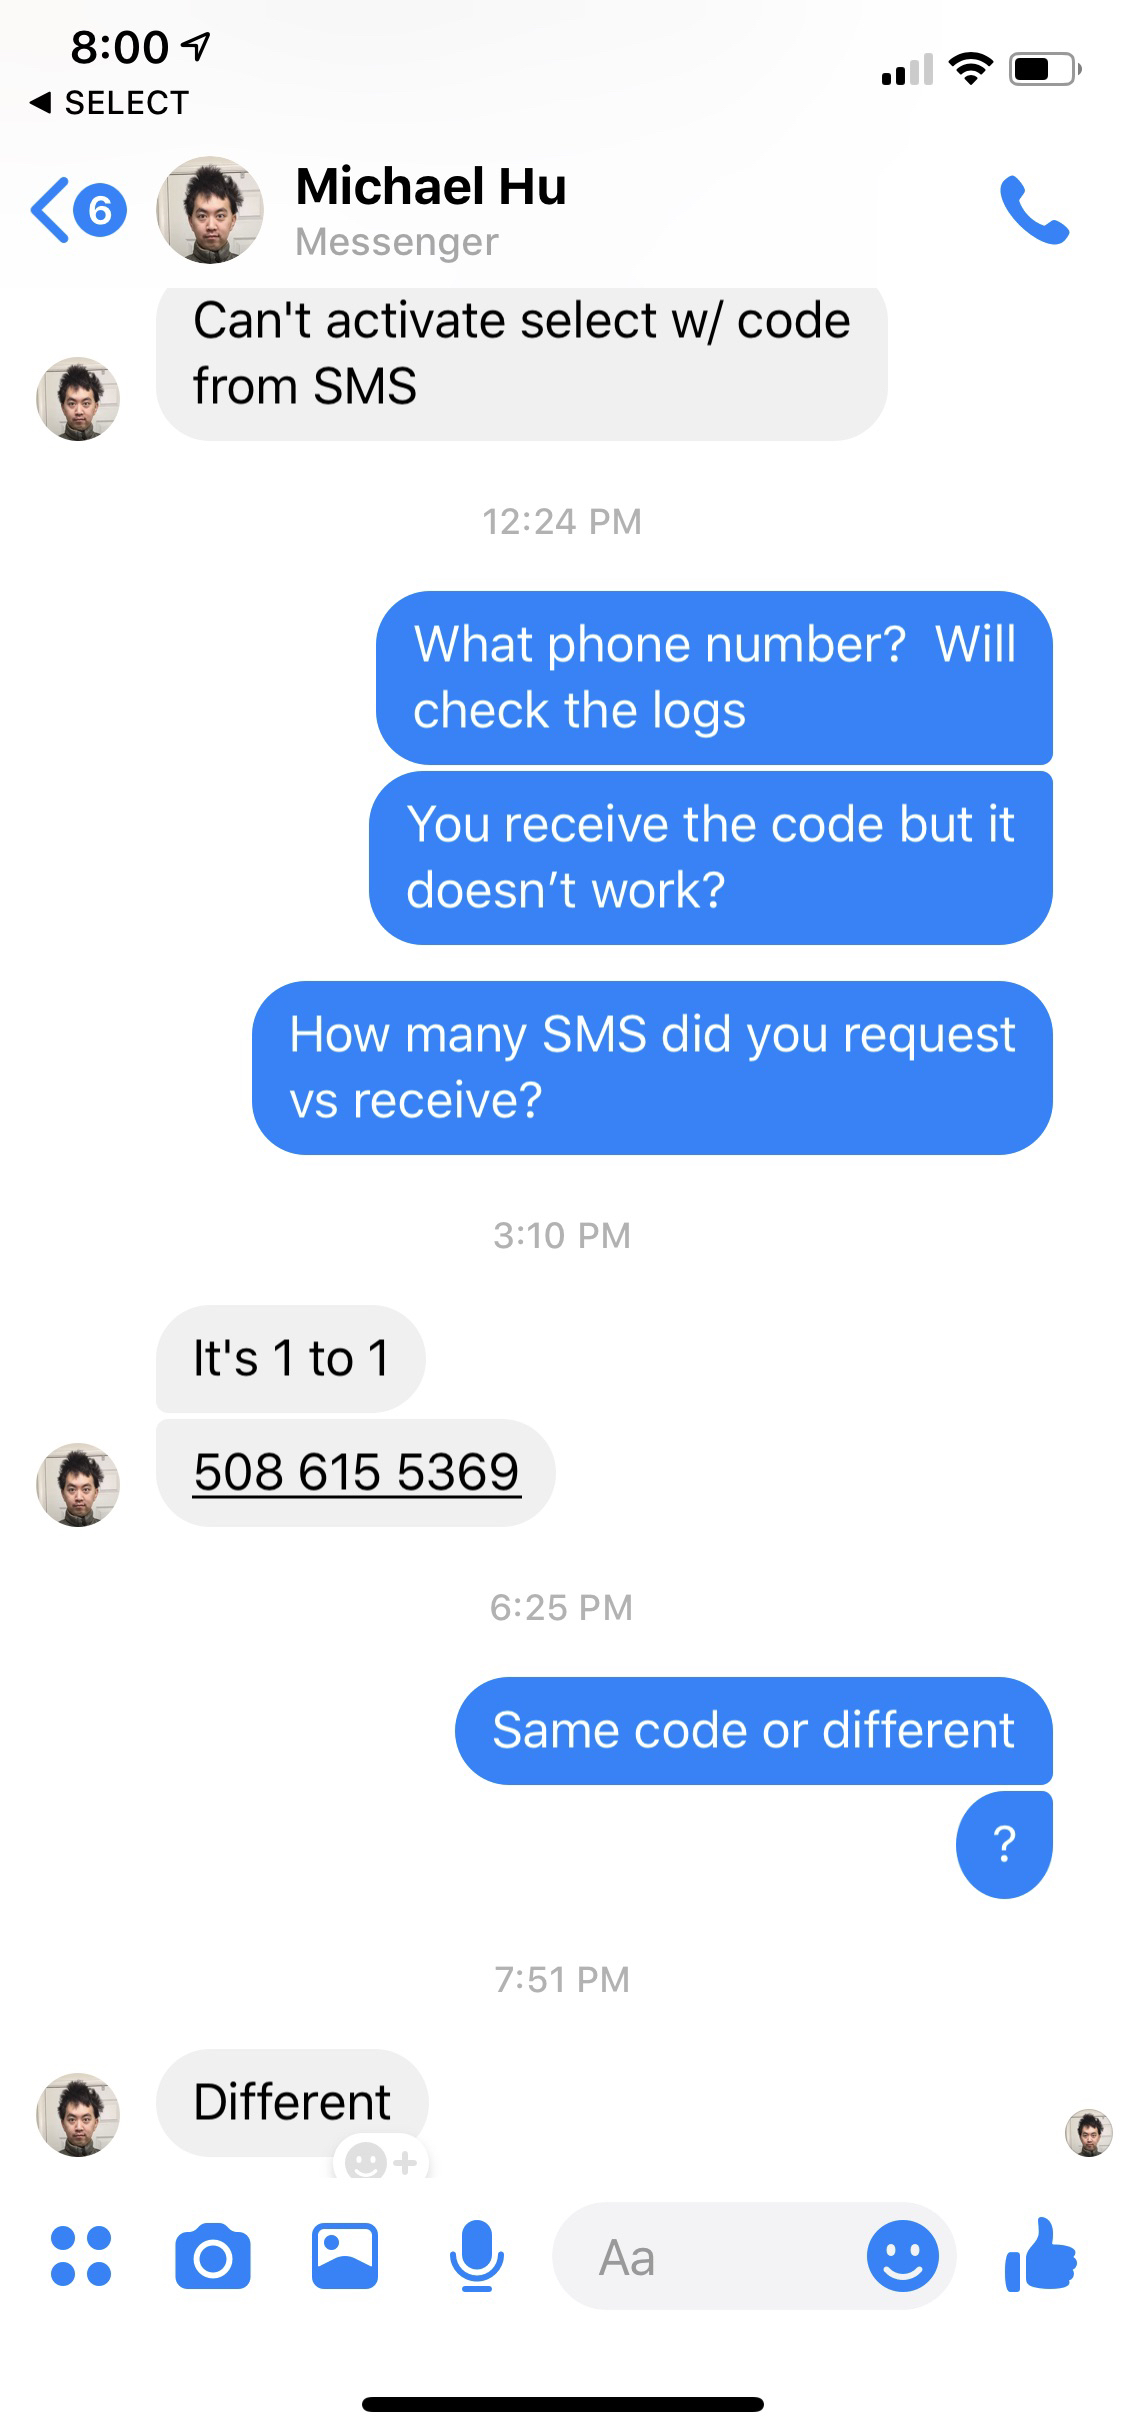Go back to the chat list
Image resolution: width=1125 pixels, height=2436 pixels.
click(x=50, y=210)
